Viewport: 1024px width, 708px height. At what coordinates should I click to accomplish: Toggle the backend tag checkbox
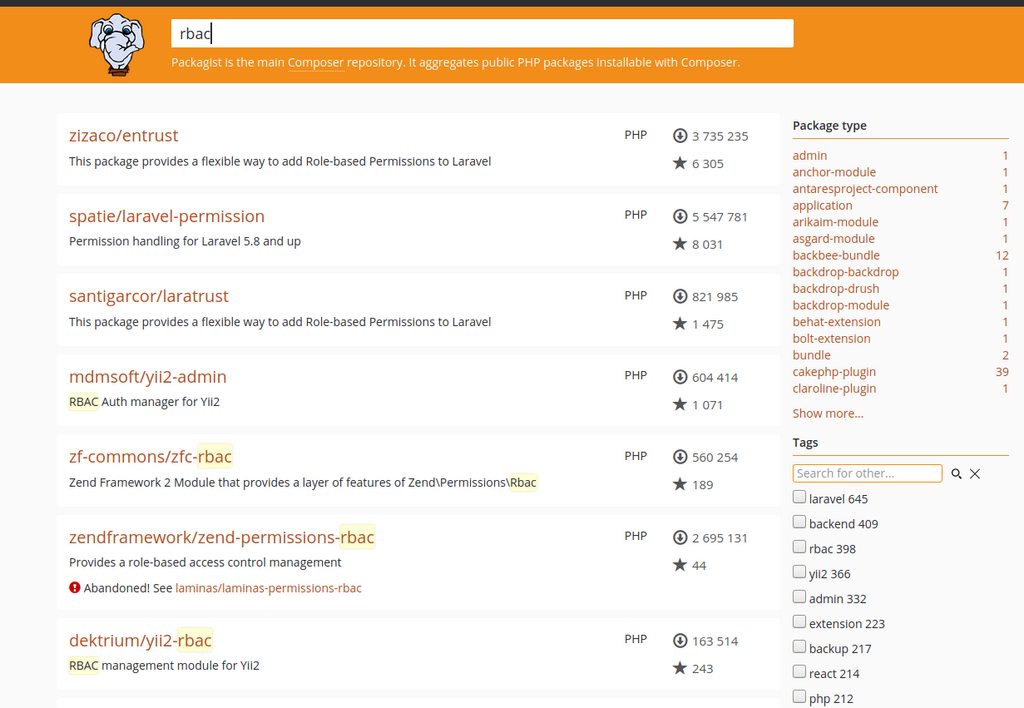pyautogui.click(x=799, y=522)
